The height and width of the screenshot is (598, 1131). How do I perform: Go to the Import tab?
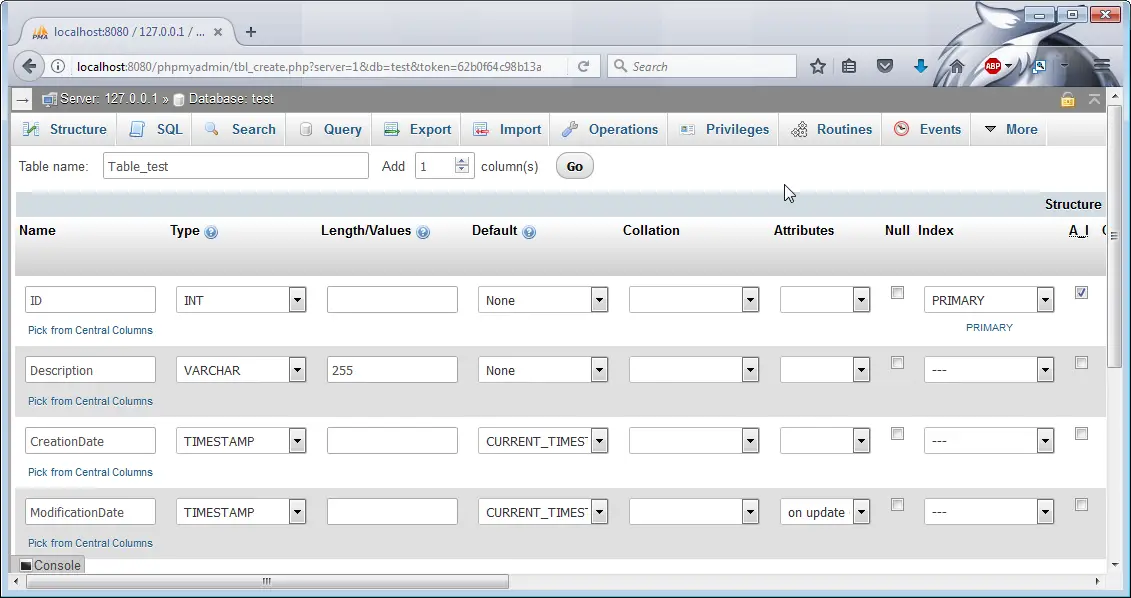coord(506,129)
